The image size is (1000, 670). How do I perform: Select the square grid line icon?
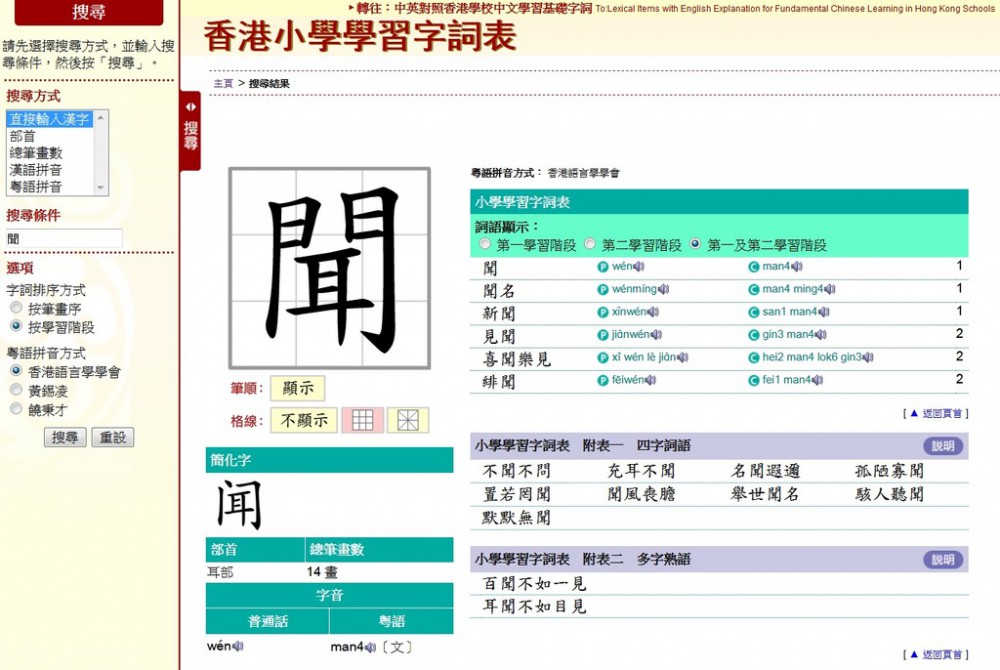tap(362, 420)
